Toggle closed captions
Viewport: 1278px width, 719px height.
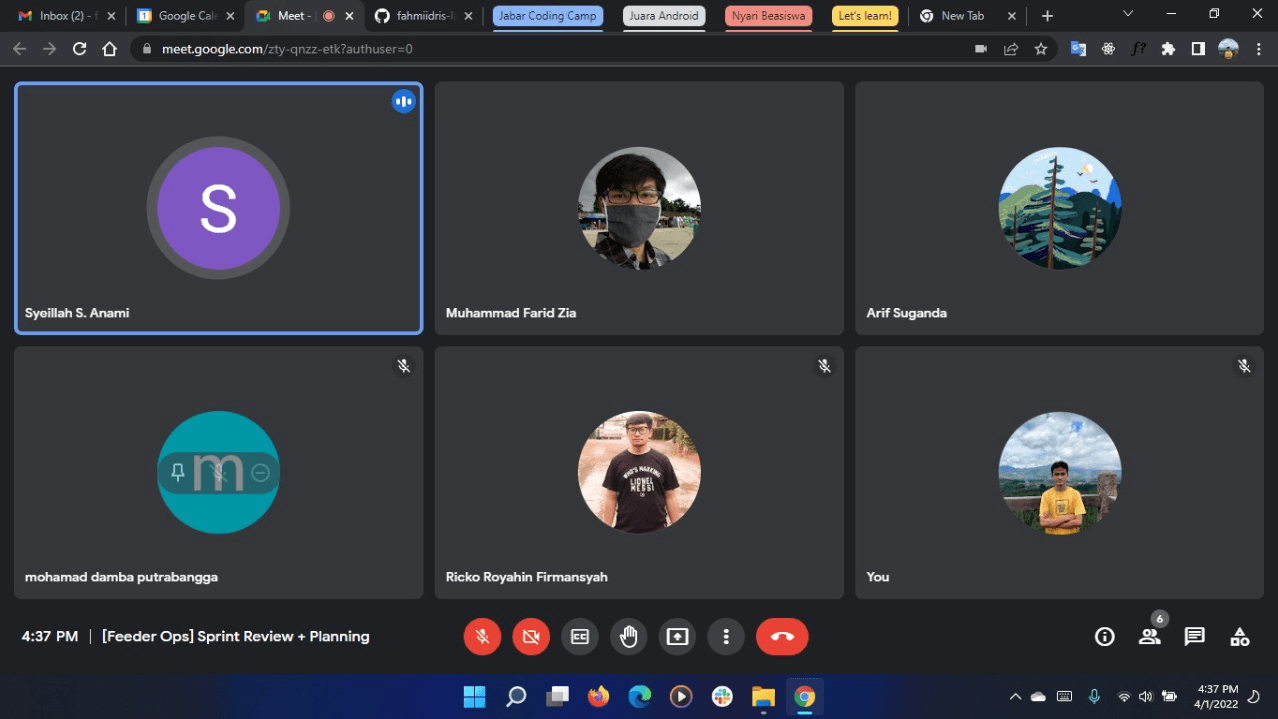click(x=580, y=636)
